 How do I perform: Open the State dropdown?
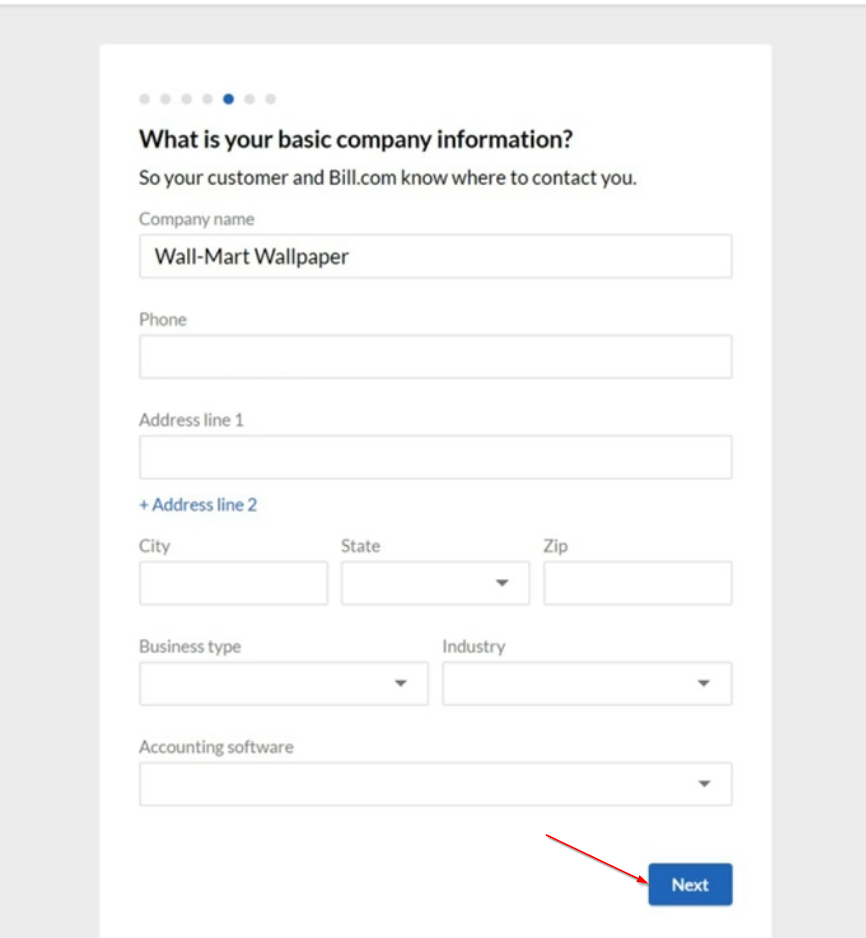[435, 583]
